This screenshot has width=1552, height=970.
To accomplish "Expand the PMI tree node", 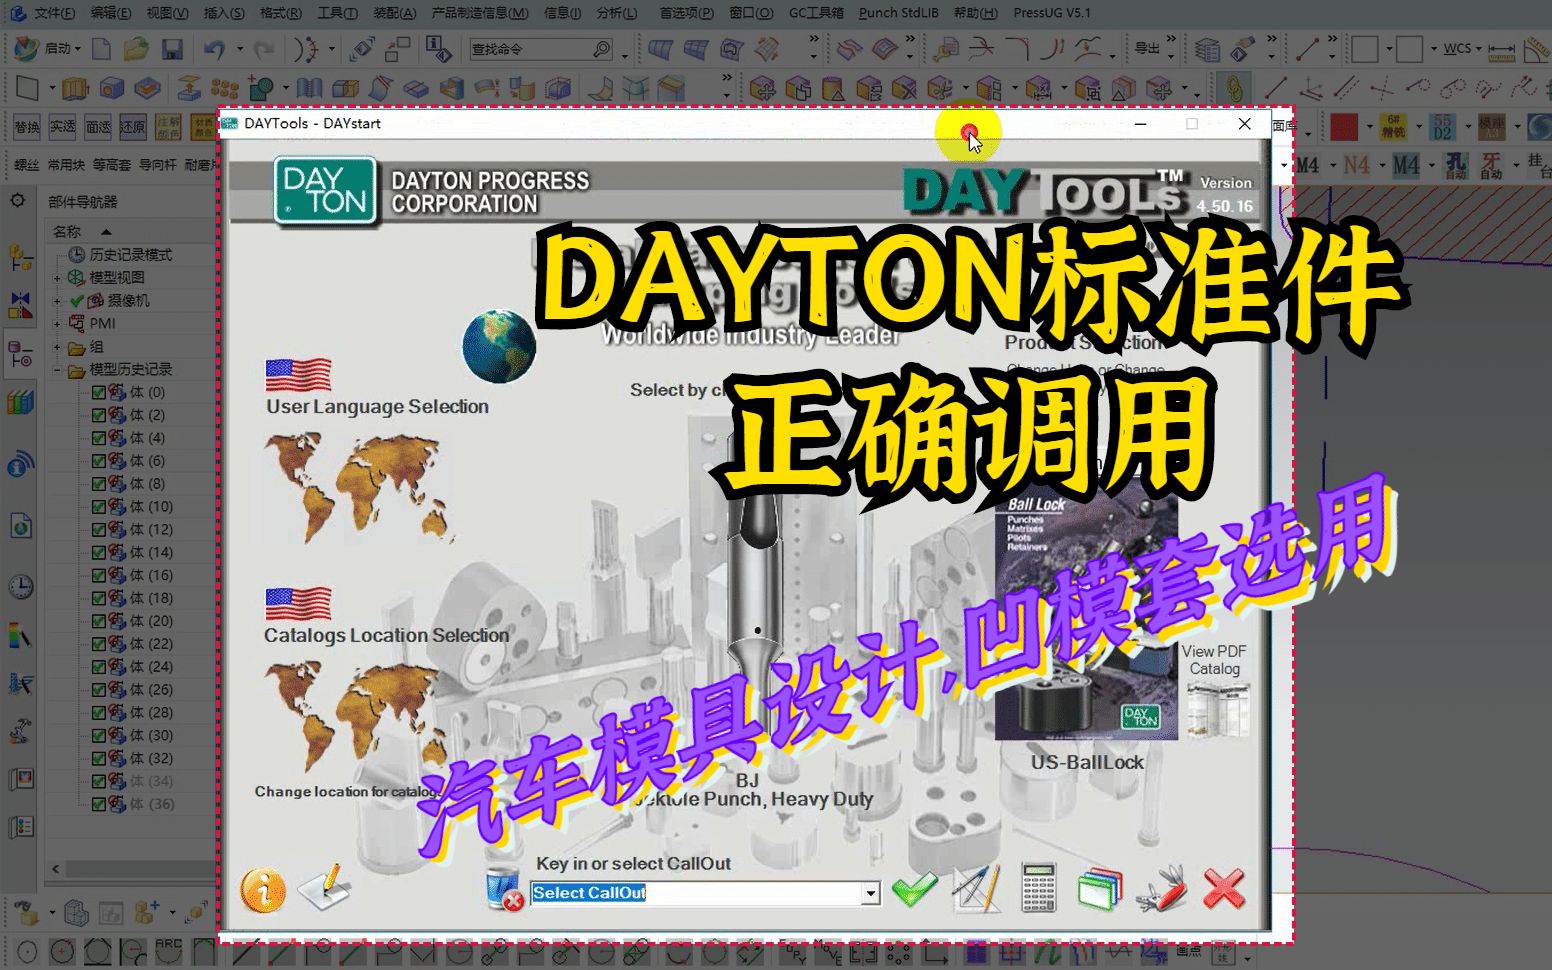I will (57, 324).
